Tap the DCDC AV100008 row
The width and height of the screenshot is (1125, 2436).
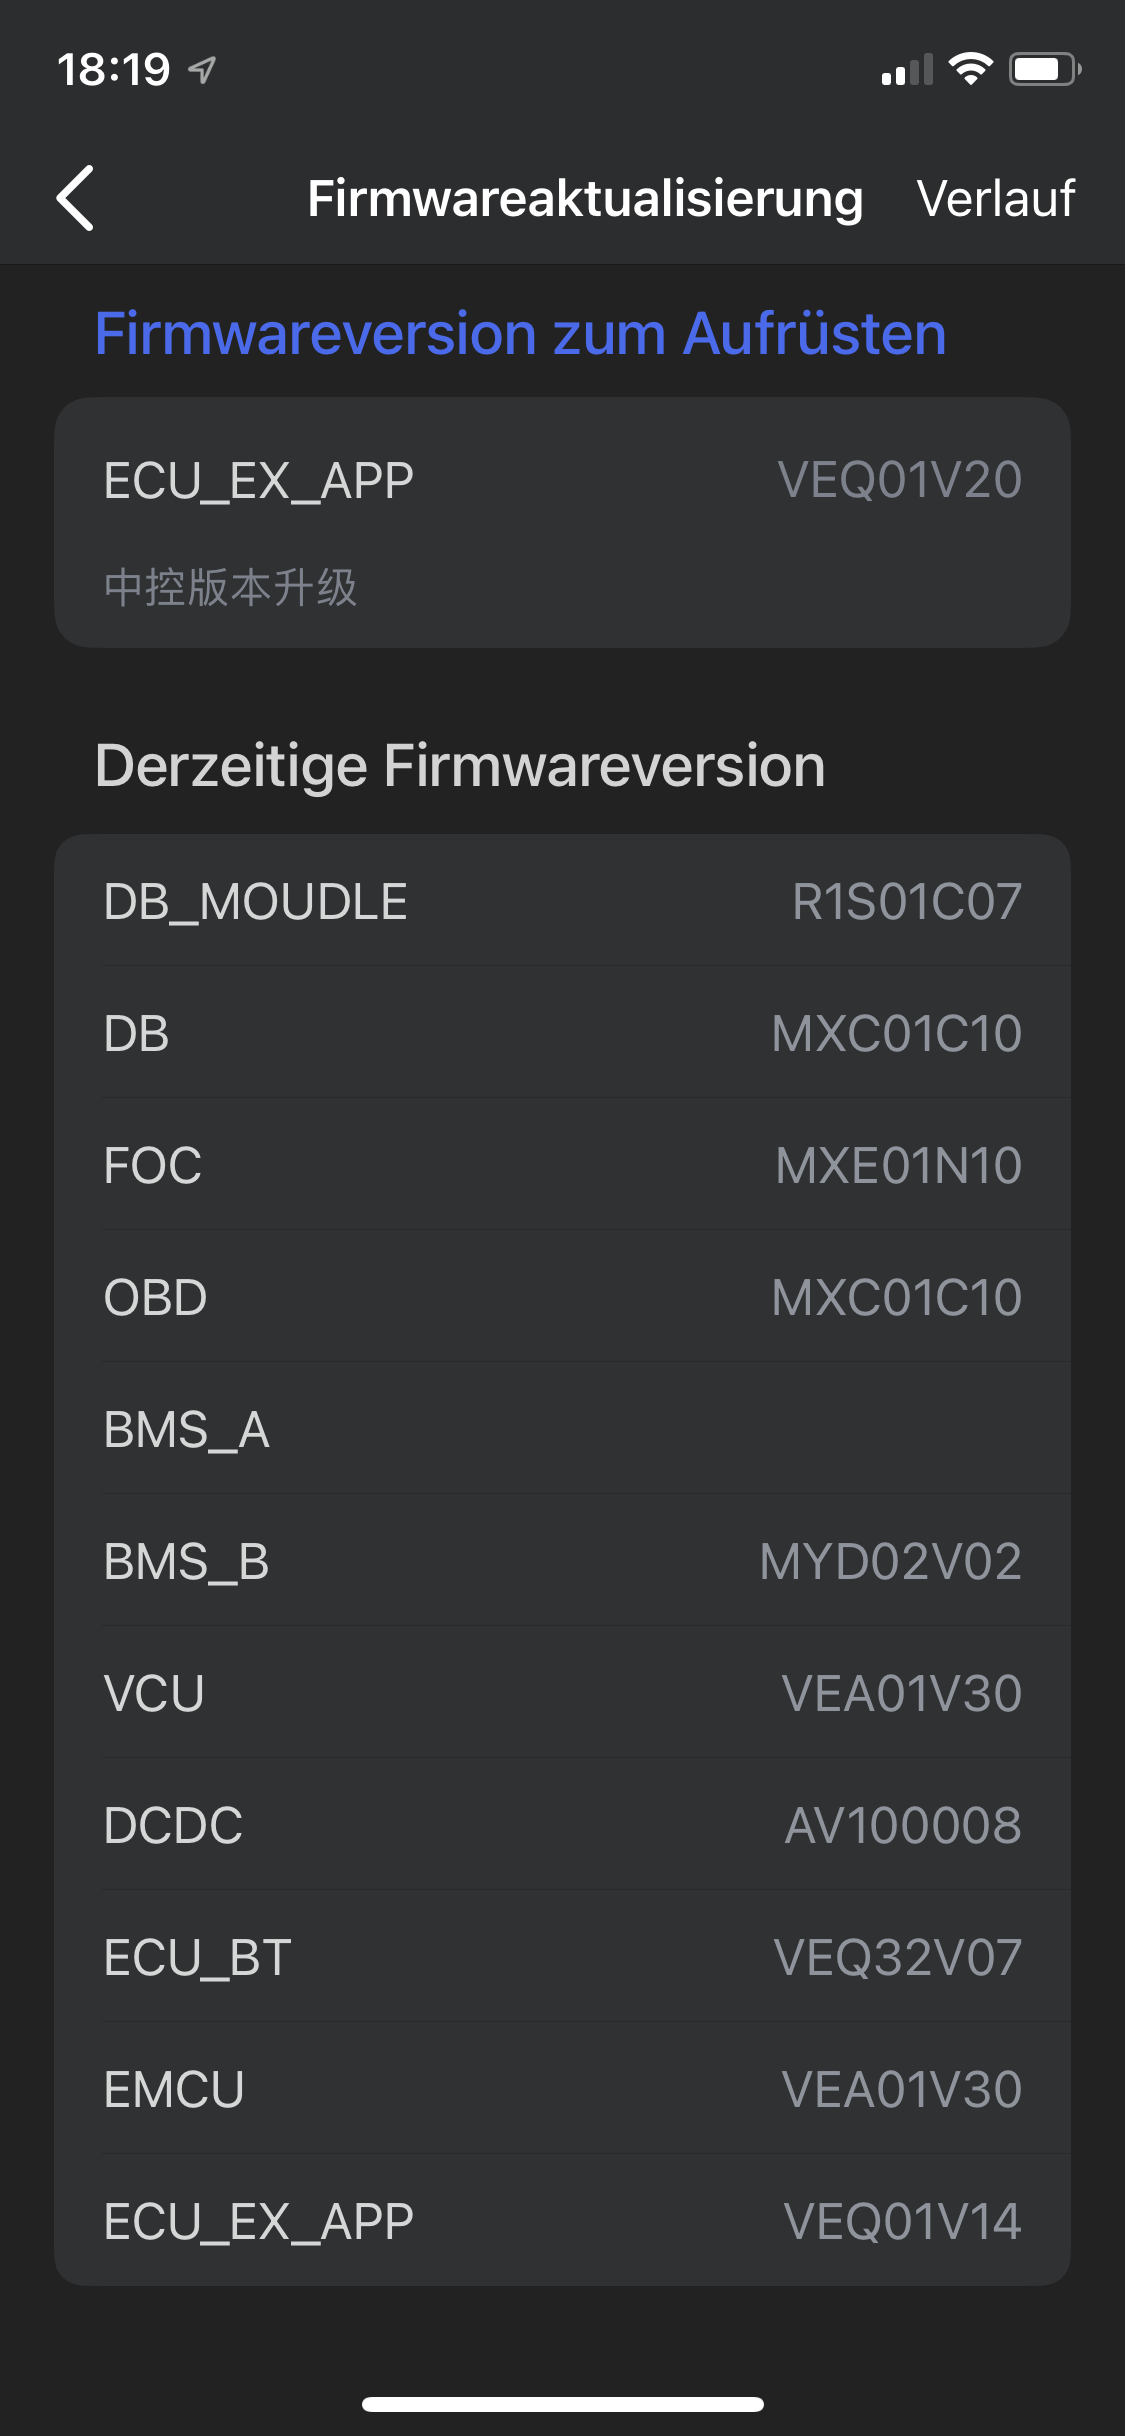point(562,1825)
